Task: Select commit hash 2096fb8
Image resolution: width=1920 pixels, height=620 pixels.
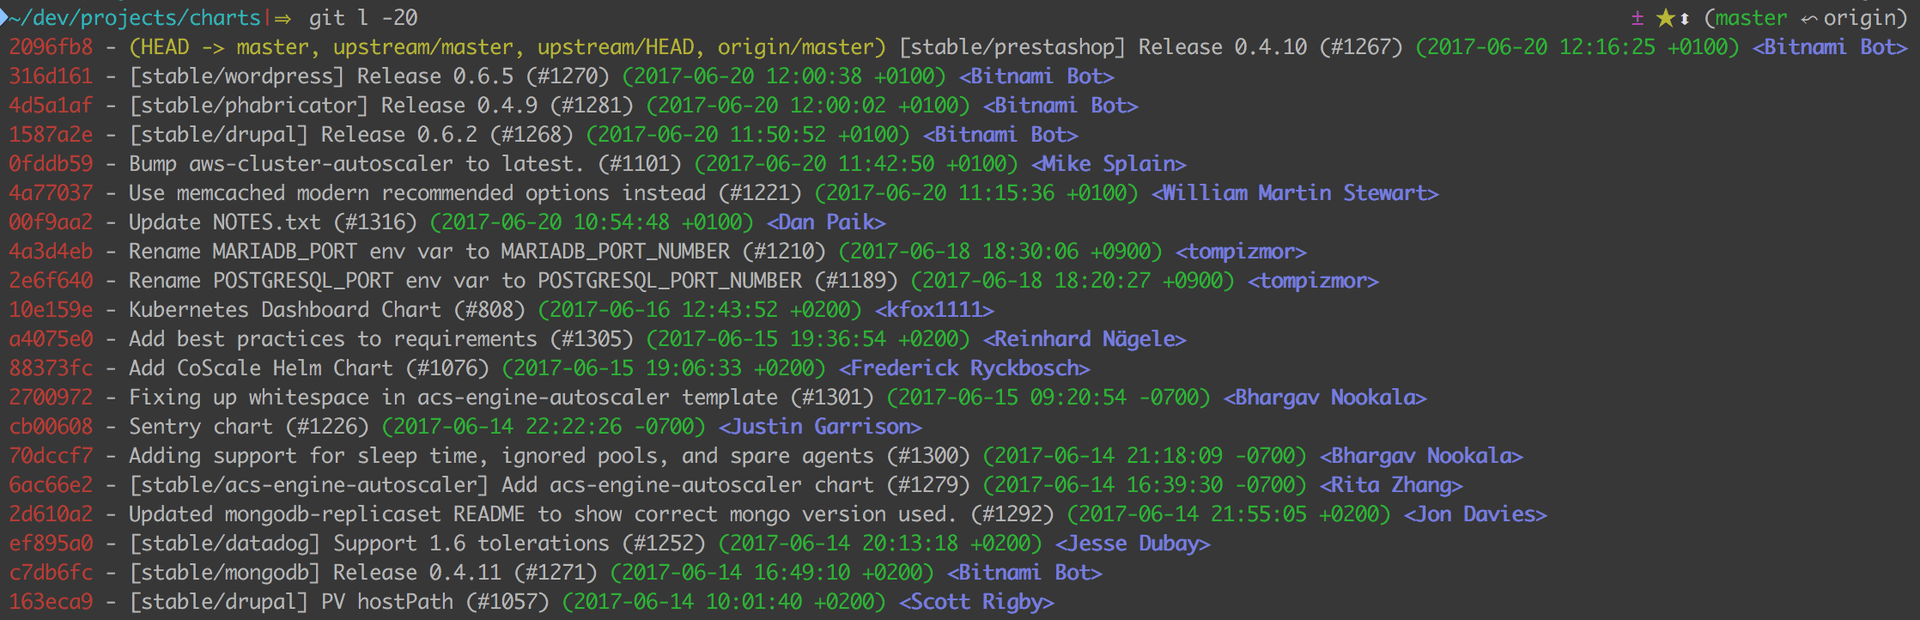Action: click(x=51, y=47)
